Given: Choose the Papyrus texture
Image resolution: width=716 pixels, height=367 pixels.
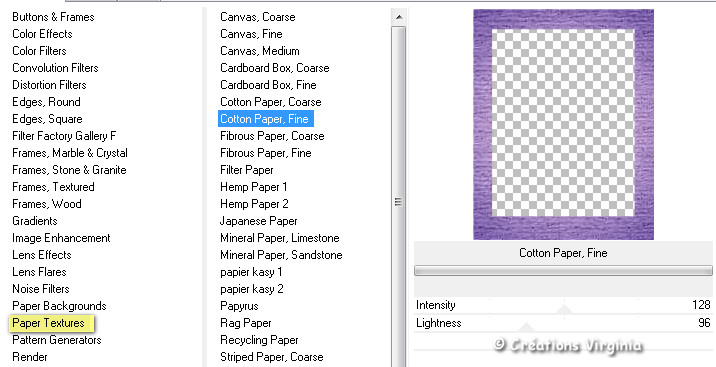Looking at the screenshot, I should pyautogui.click(x=239, y=306).
